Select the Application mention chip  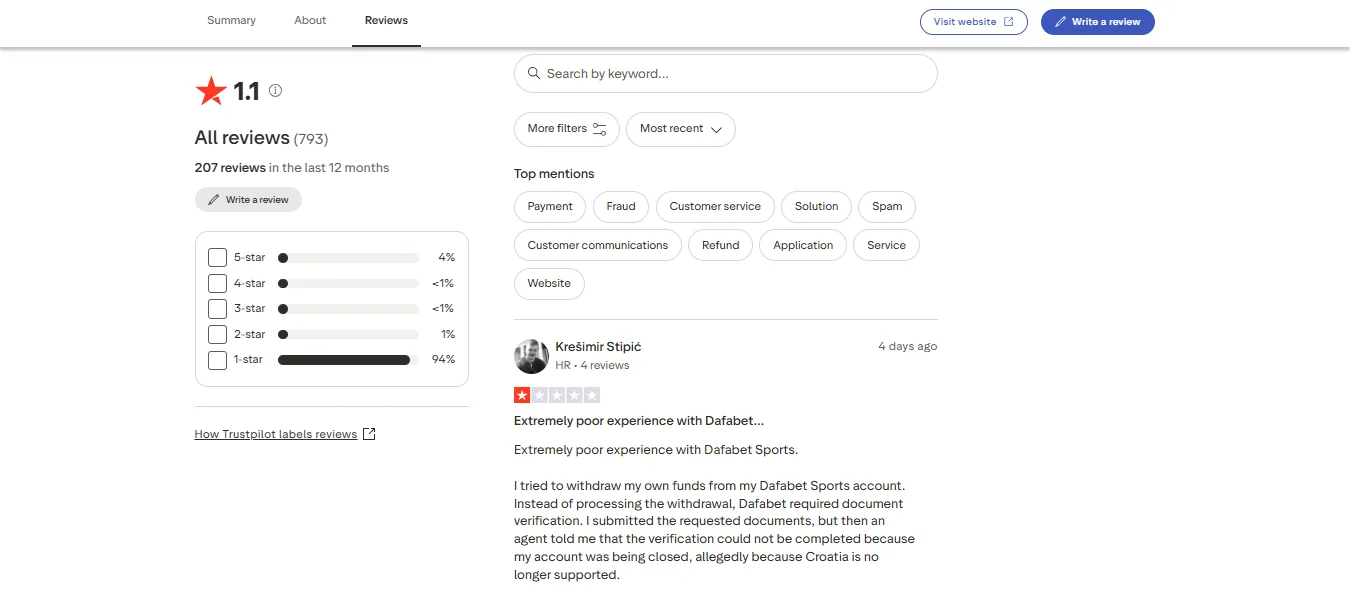(x=803, y=246)
